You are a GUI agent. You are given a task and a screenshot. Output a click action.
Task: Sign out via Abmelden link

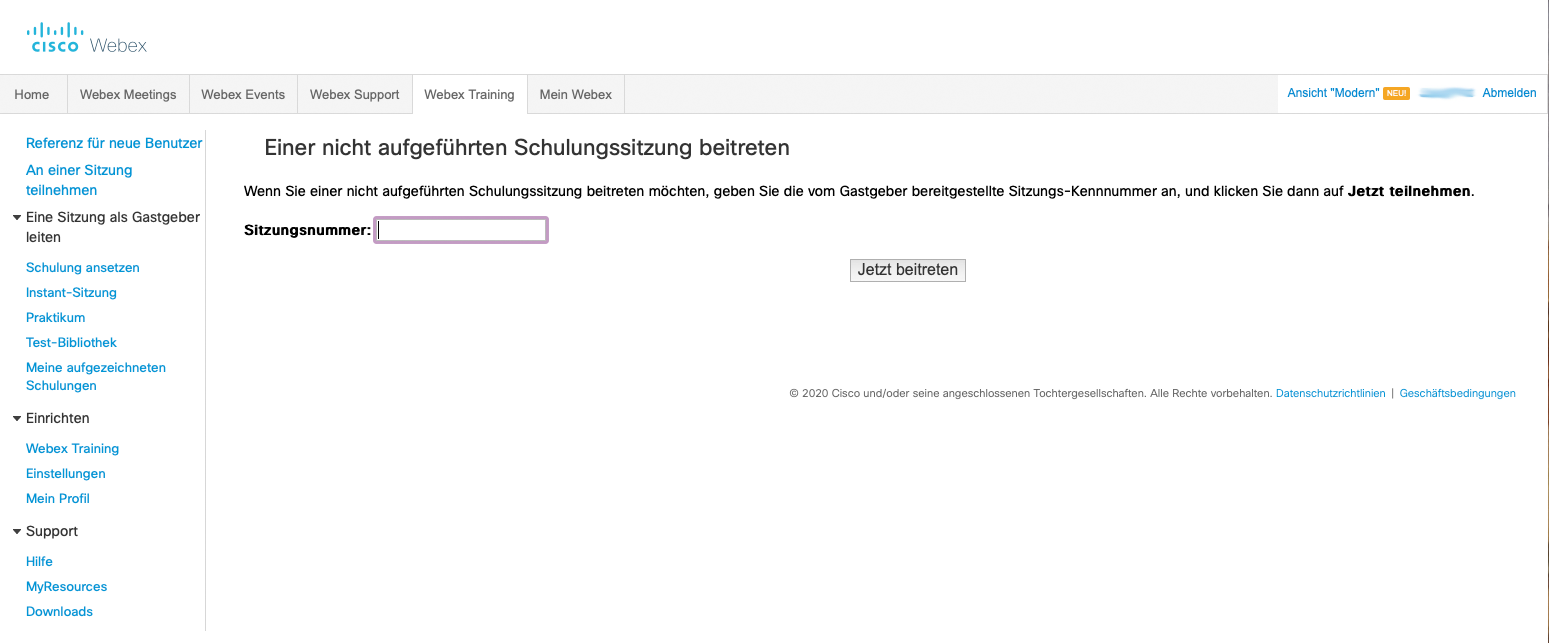(x=1509, y=93)
